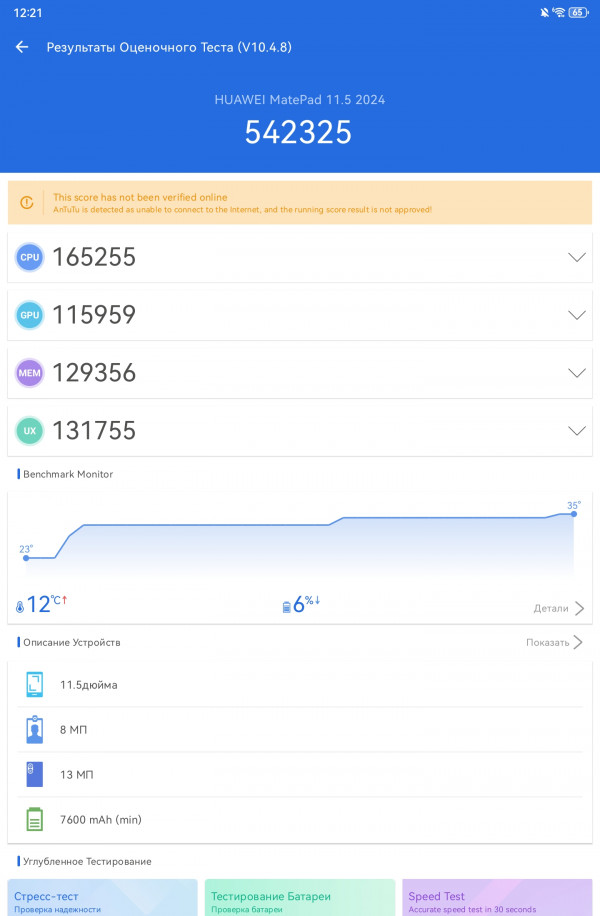This screenshot has width=600, height=916.
Task: Click the Углубленное Тестирование heading
Action: point(87,861)
